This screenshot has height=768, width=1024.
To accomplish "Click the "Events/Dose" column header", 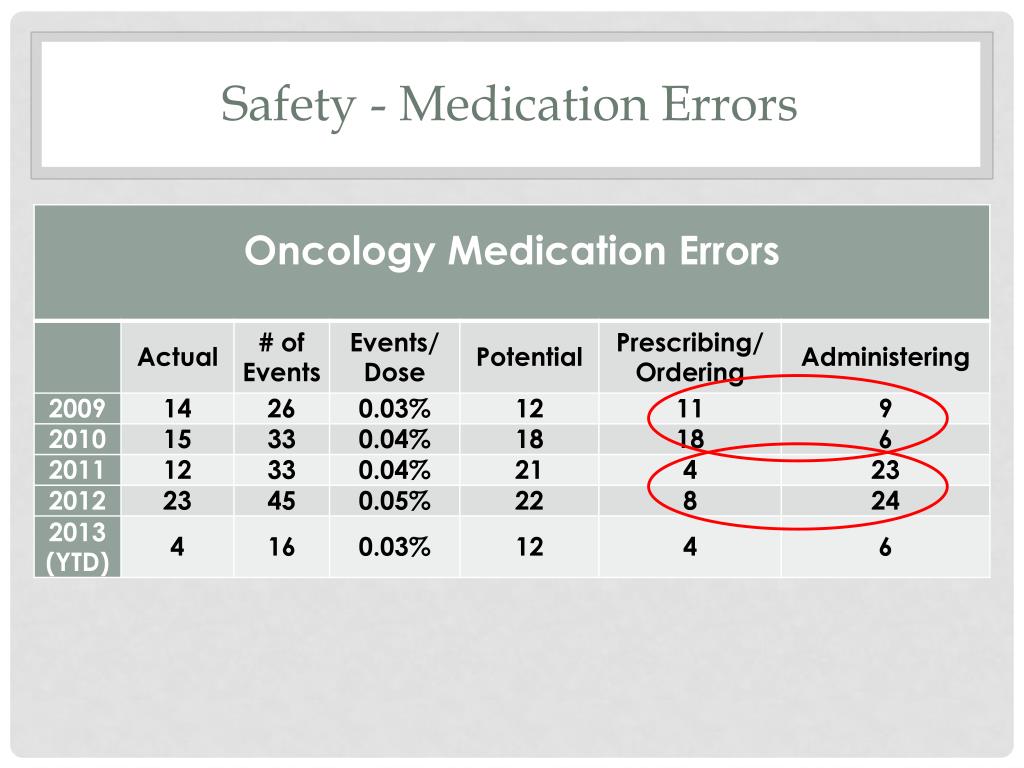I will (394, 357).
